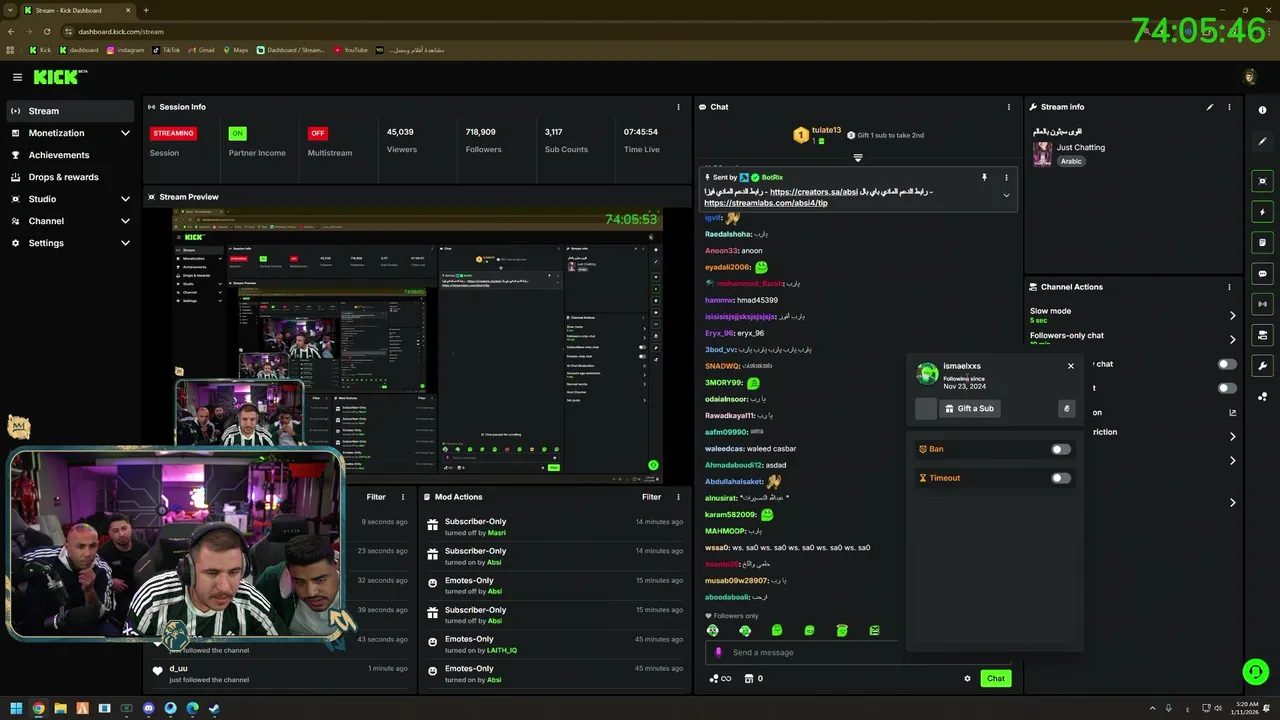Screen dimensions: 1280x720
Task: Open Slow mode options chevron
Action: point(1232,315)
